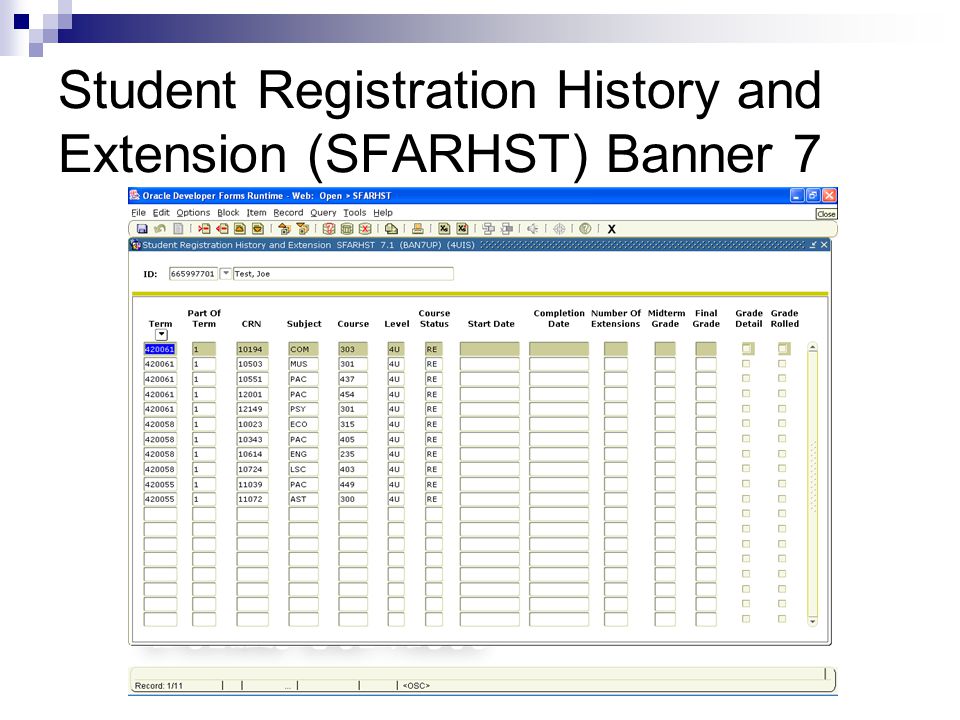The height and width of the screenshot is (720, 960).
Task: Go to Previous Record icon
Action: coord(240,229)
